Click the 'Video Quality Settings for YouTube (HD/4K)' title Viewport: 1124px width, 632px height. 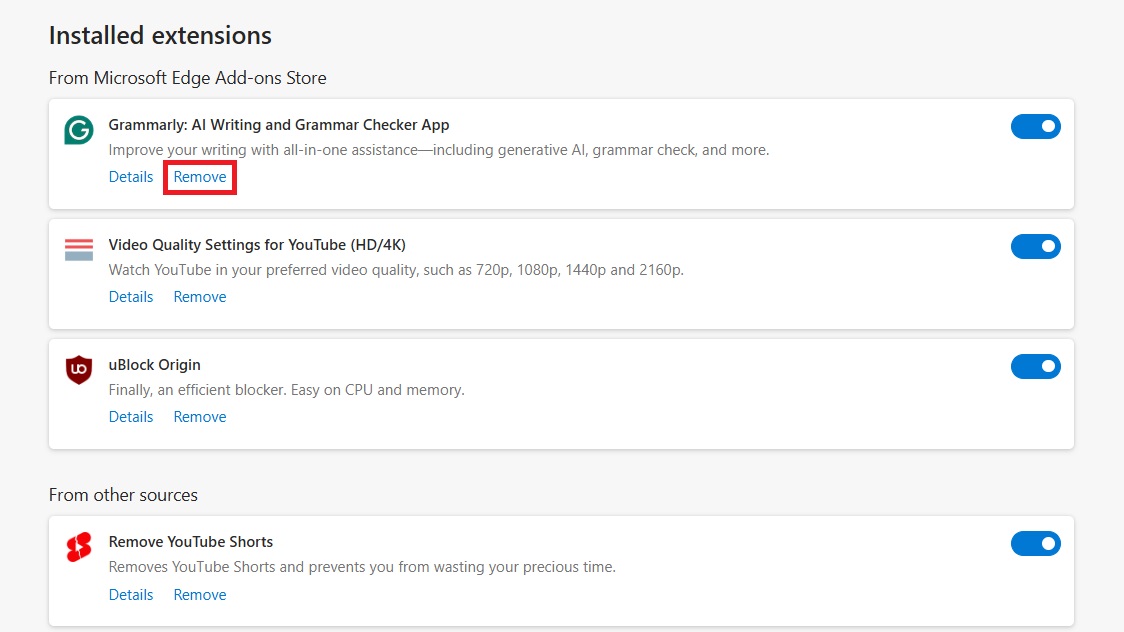point(257,245)
